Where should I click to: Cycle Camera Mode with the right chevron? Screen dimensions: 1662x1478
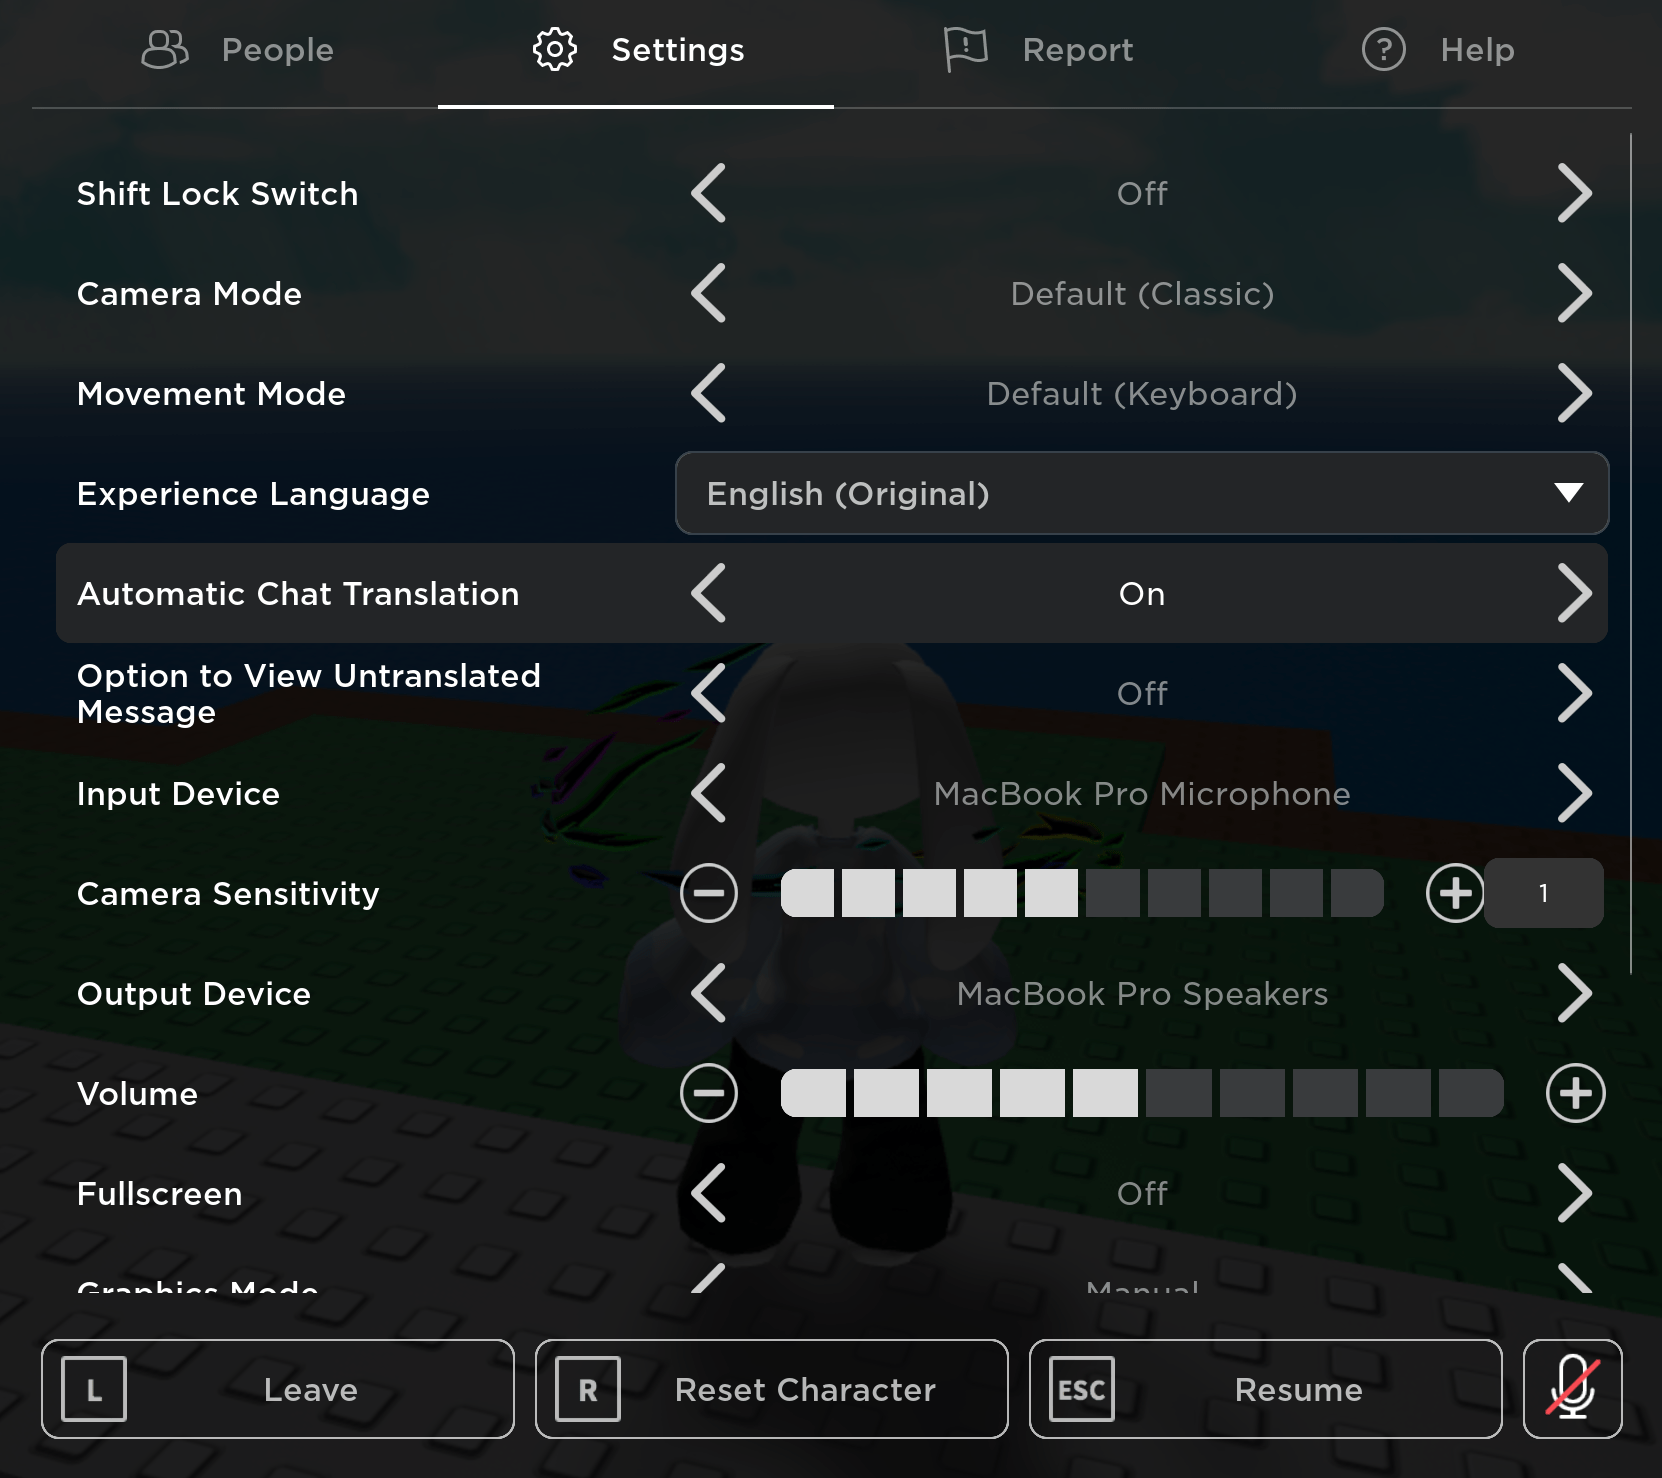1575,293
